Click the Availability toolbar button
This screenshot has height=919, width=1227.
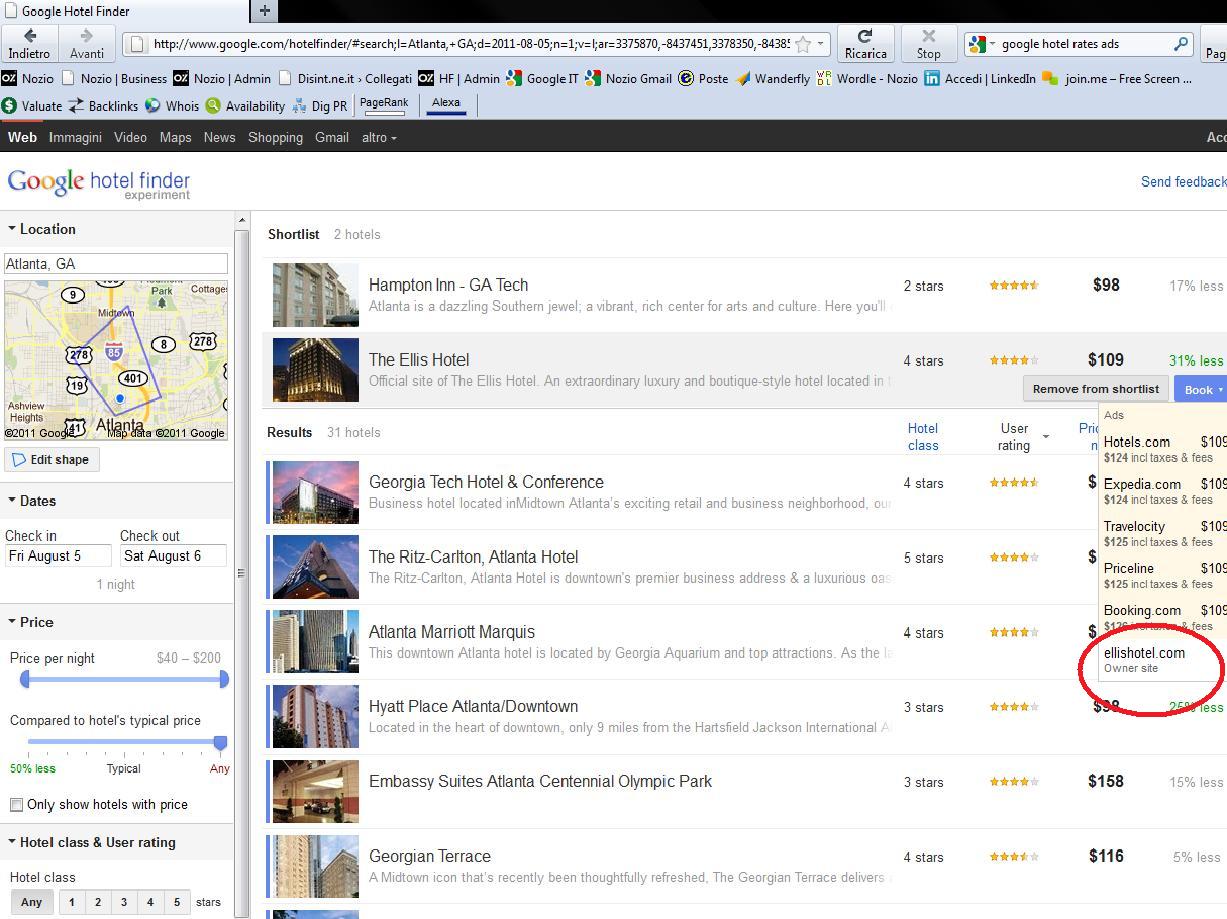[245, 105]
